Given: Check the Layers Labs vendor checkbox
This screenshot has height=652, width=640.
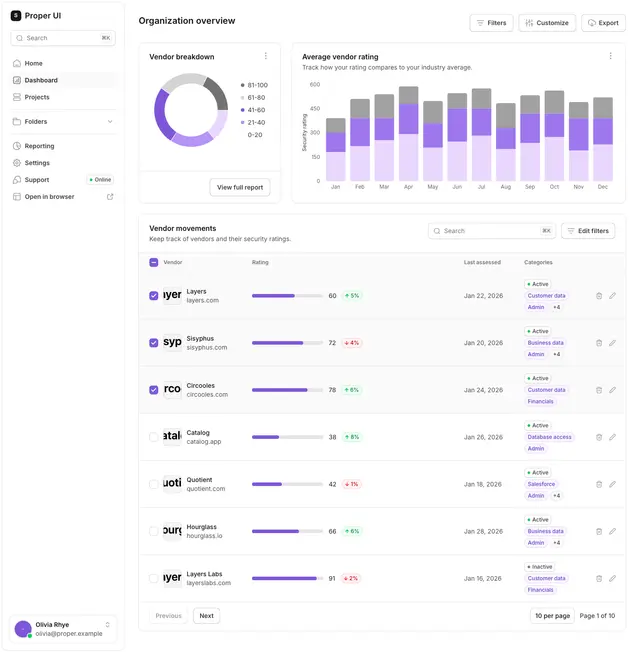Looking at the screenshot, I should [x=153, y=578].
